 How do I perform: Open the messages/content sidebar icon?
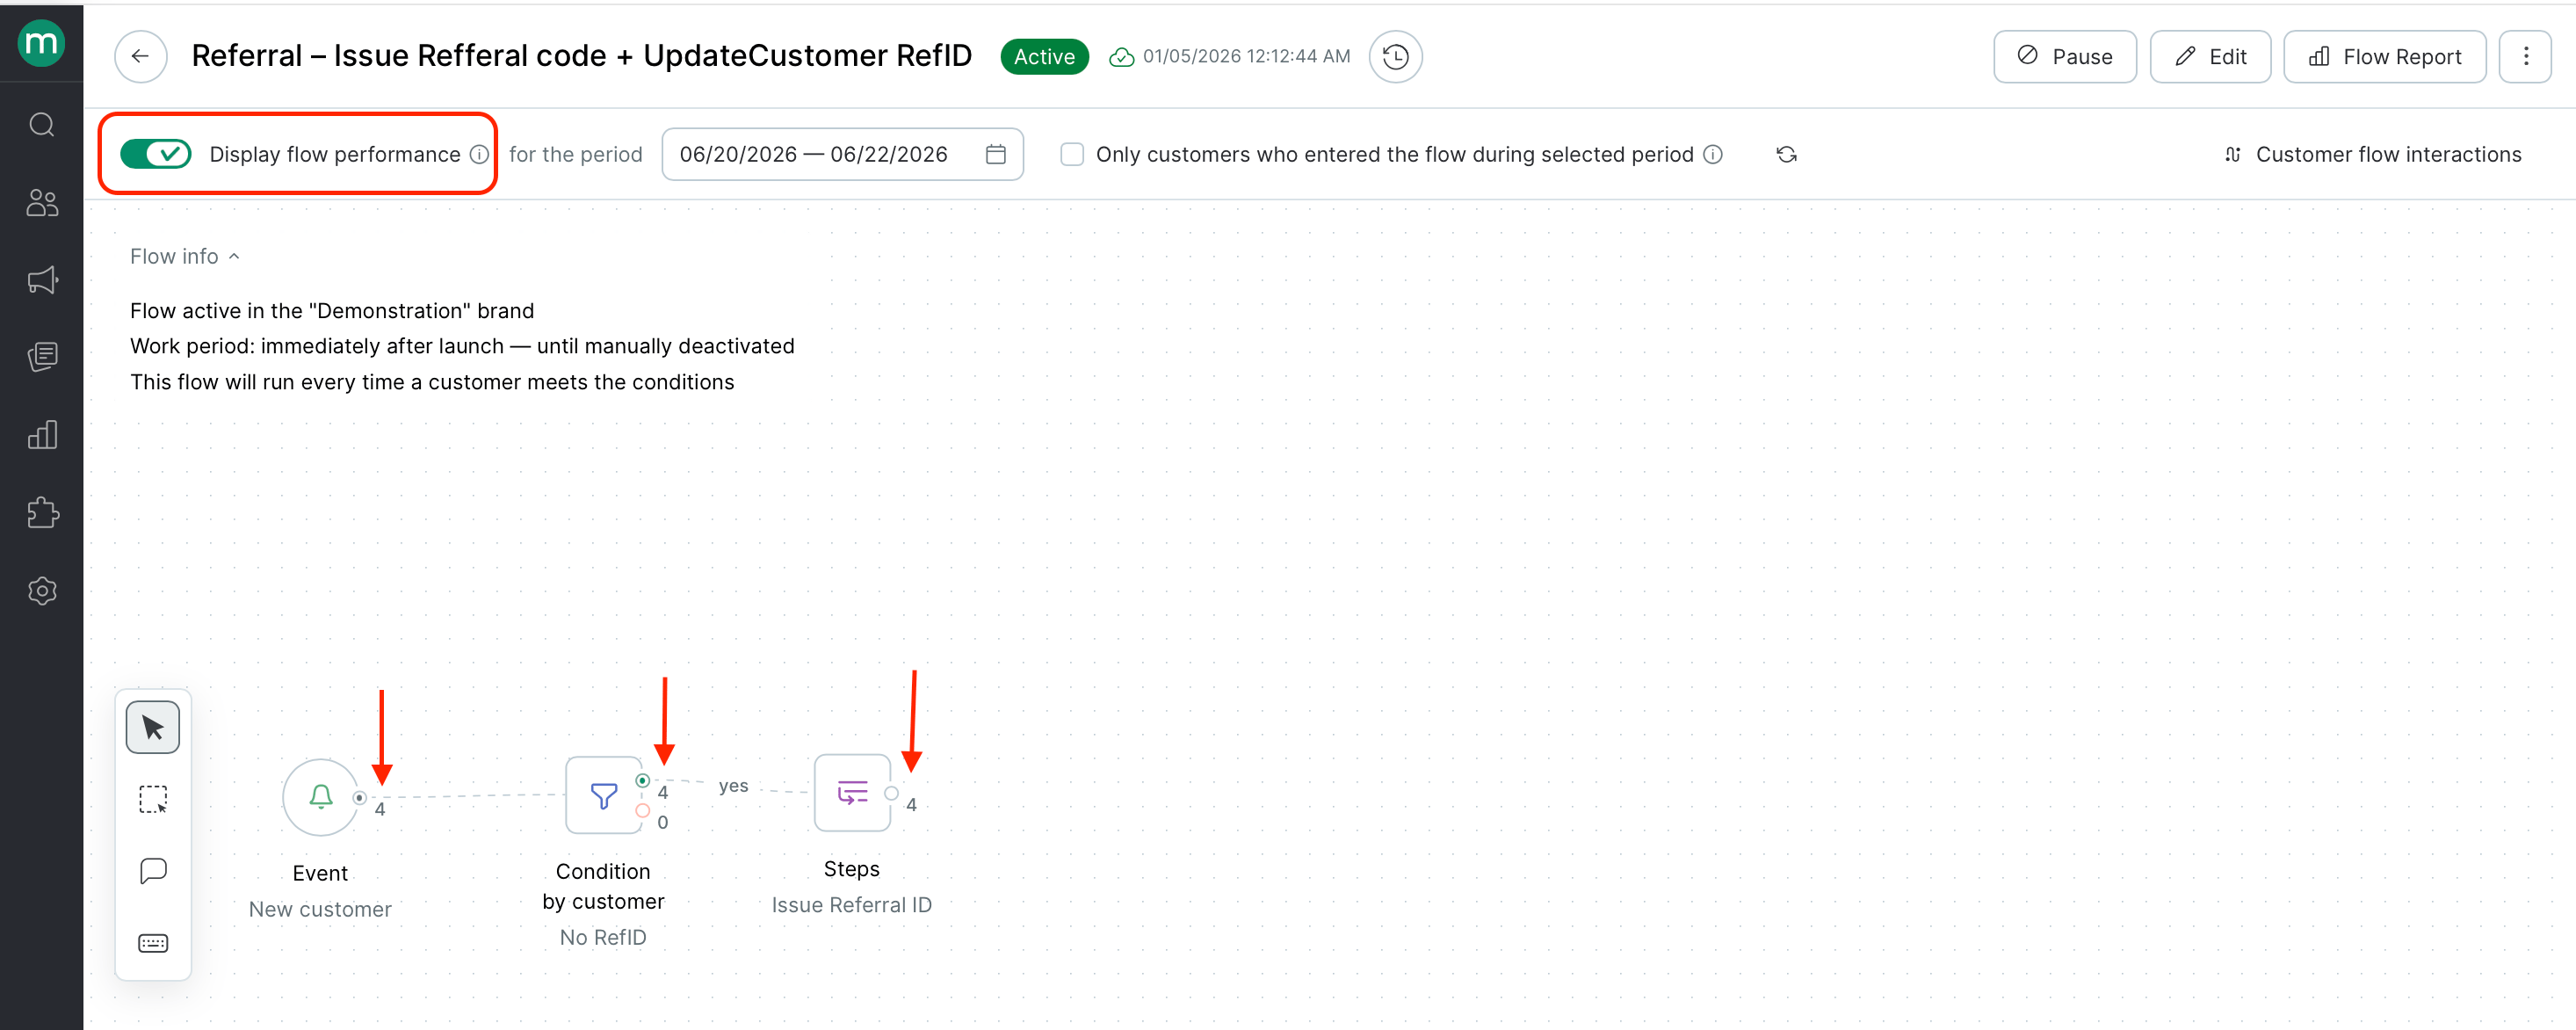click(x=41, y=357)
